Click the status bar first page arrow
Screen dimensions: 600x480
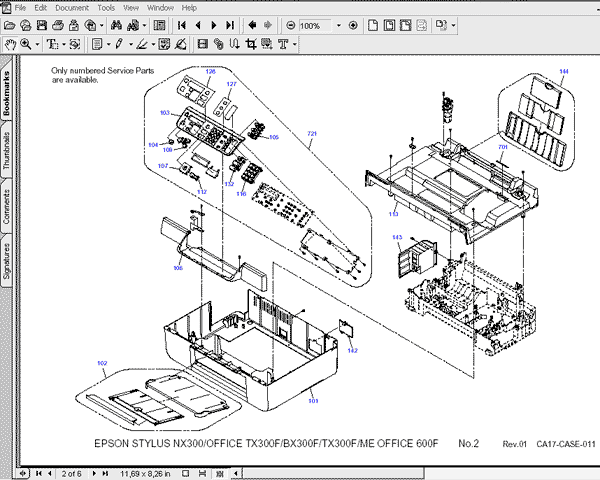pos(39,474)
